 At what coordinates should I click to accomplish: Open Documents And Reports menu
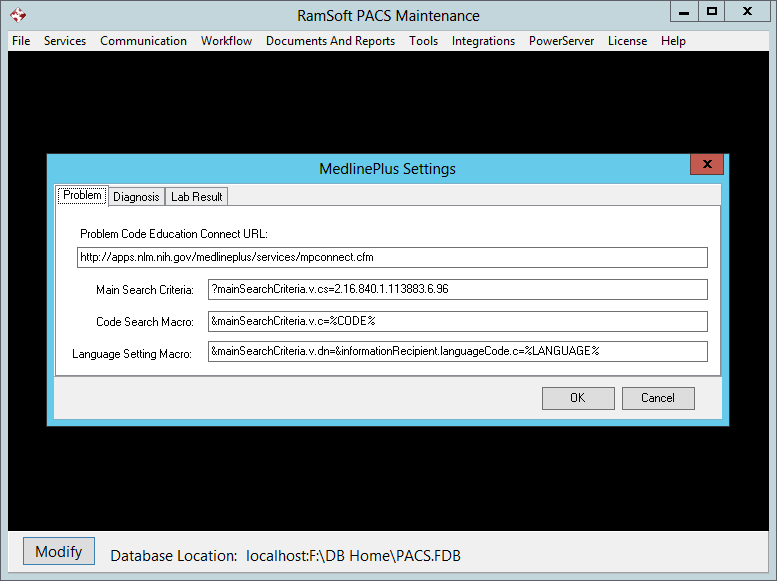pos(330,41)
